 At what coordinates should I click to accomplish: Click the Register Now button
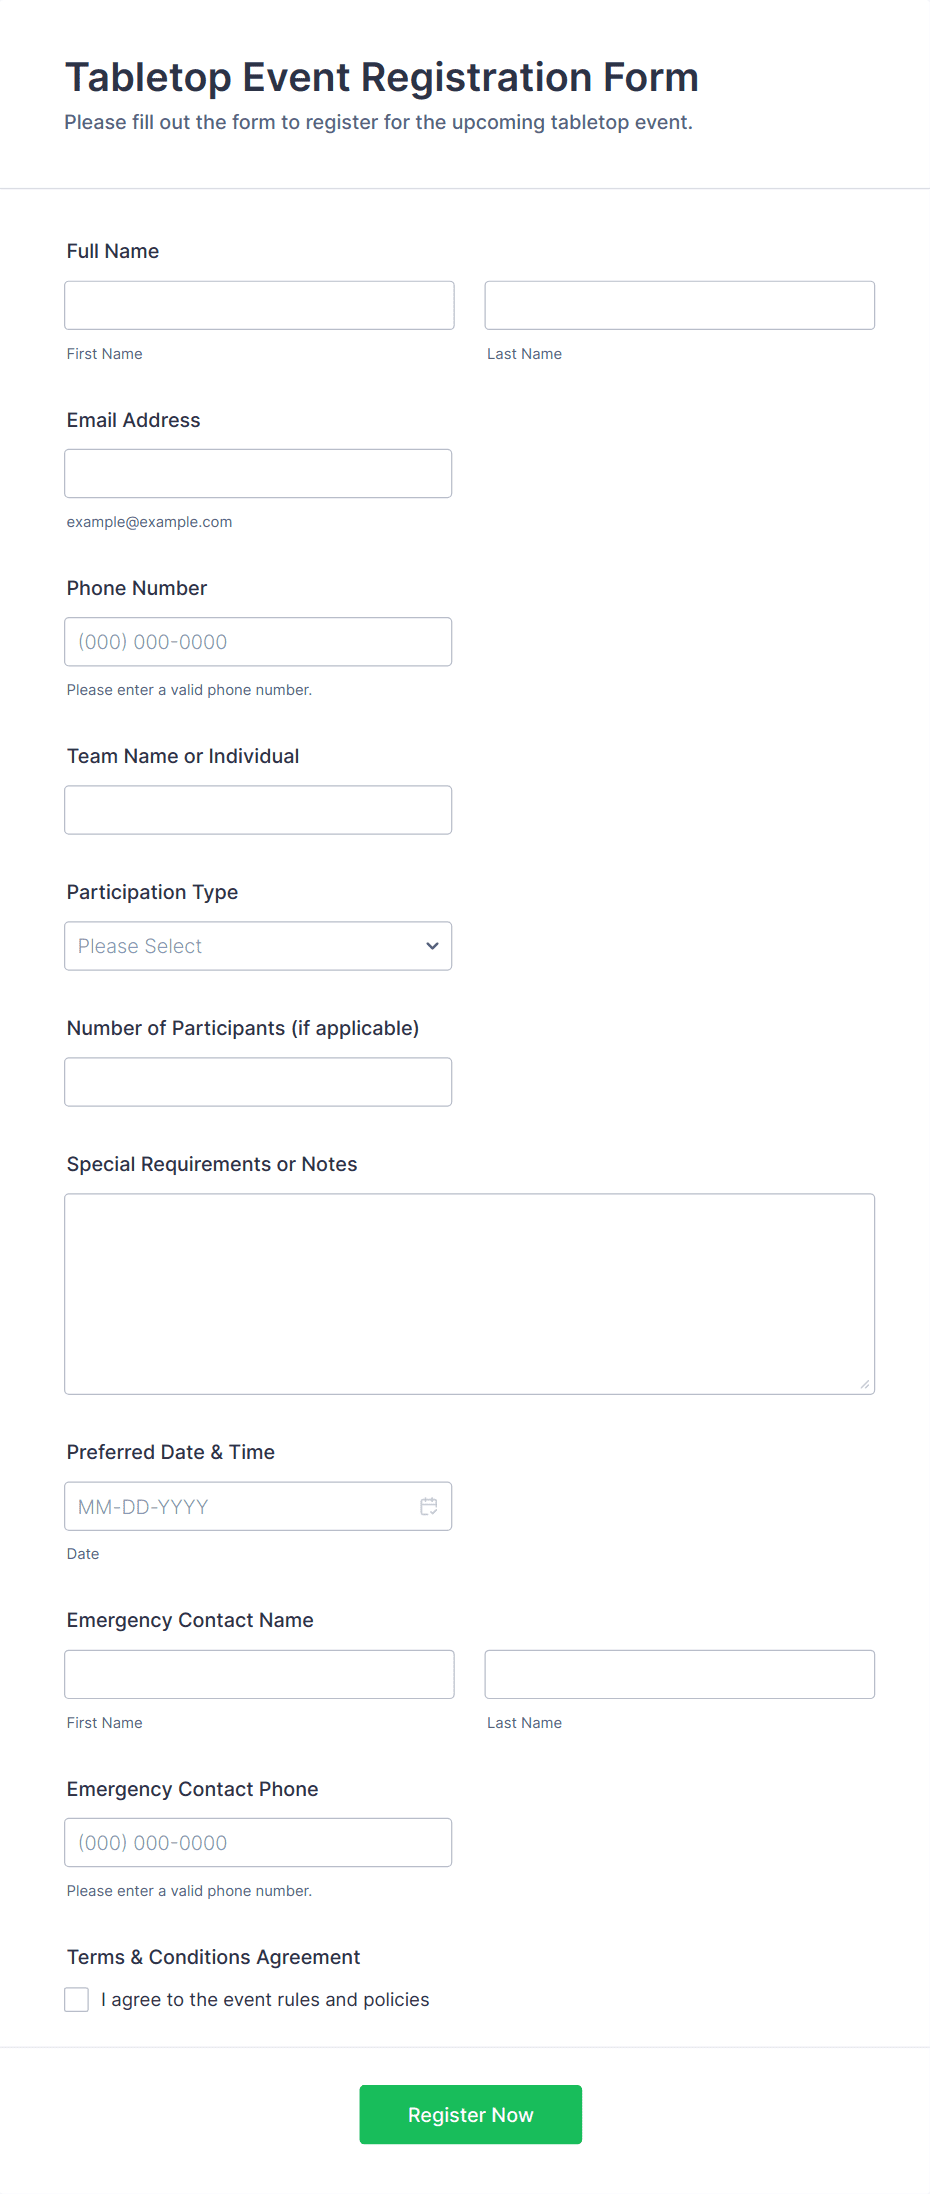[470, 2114]
